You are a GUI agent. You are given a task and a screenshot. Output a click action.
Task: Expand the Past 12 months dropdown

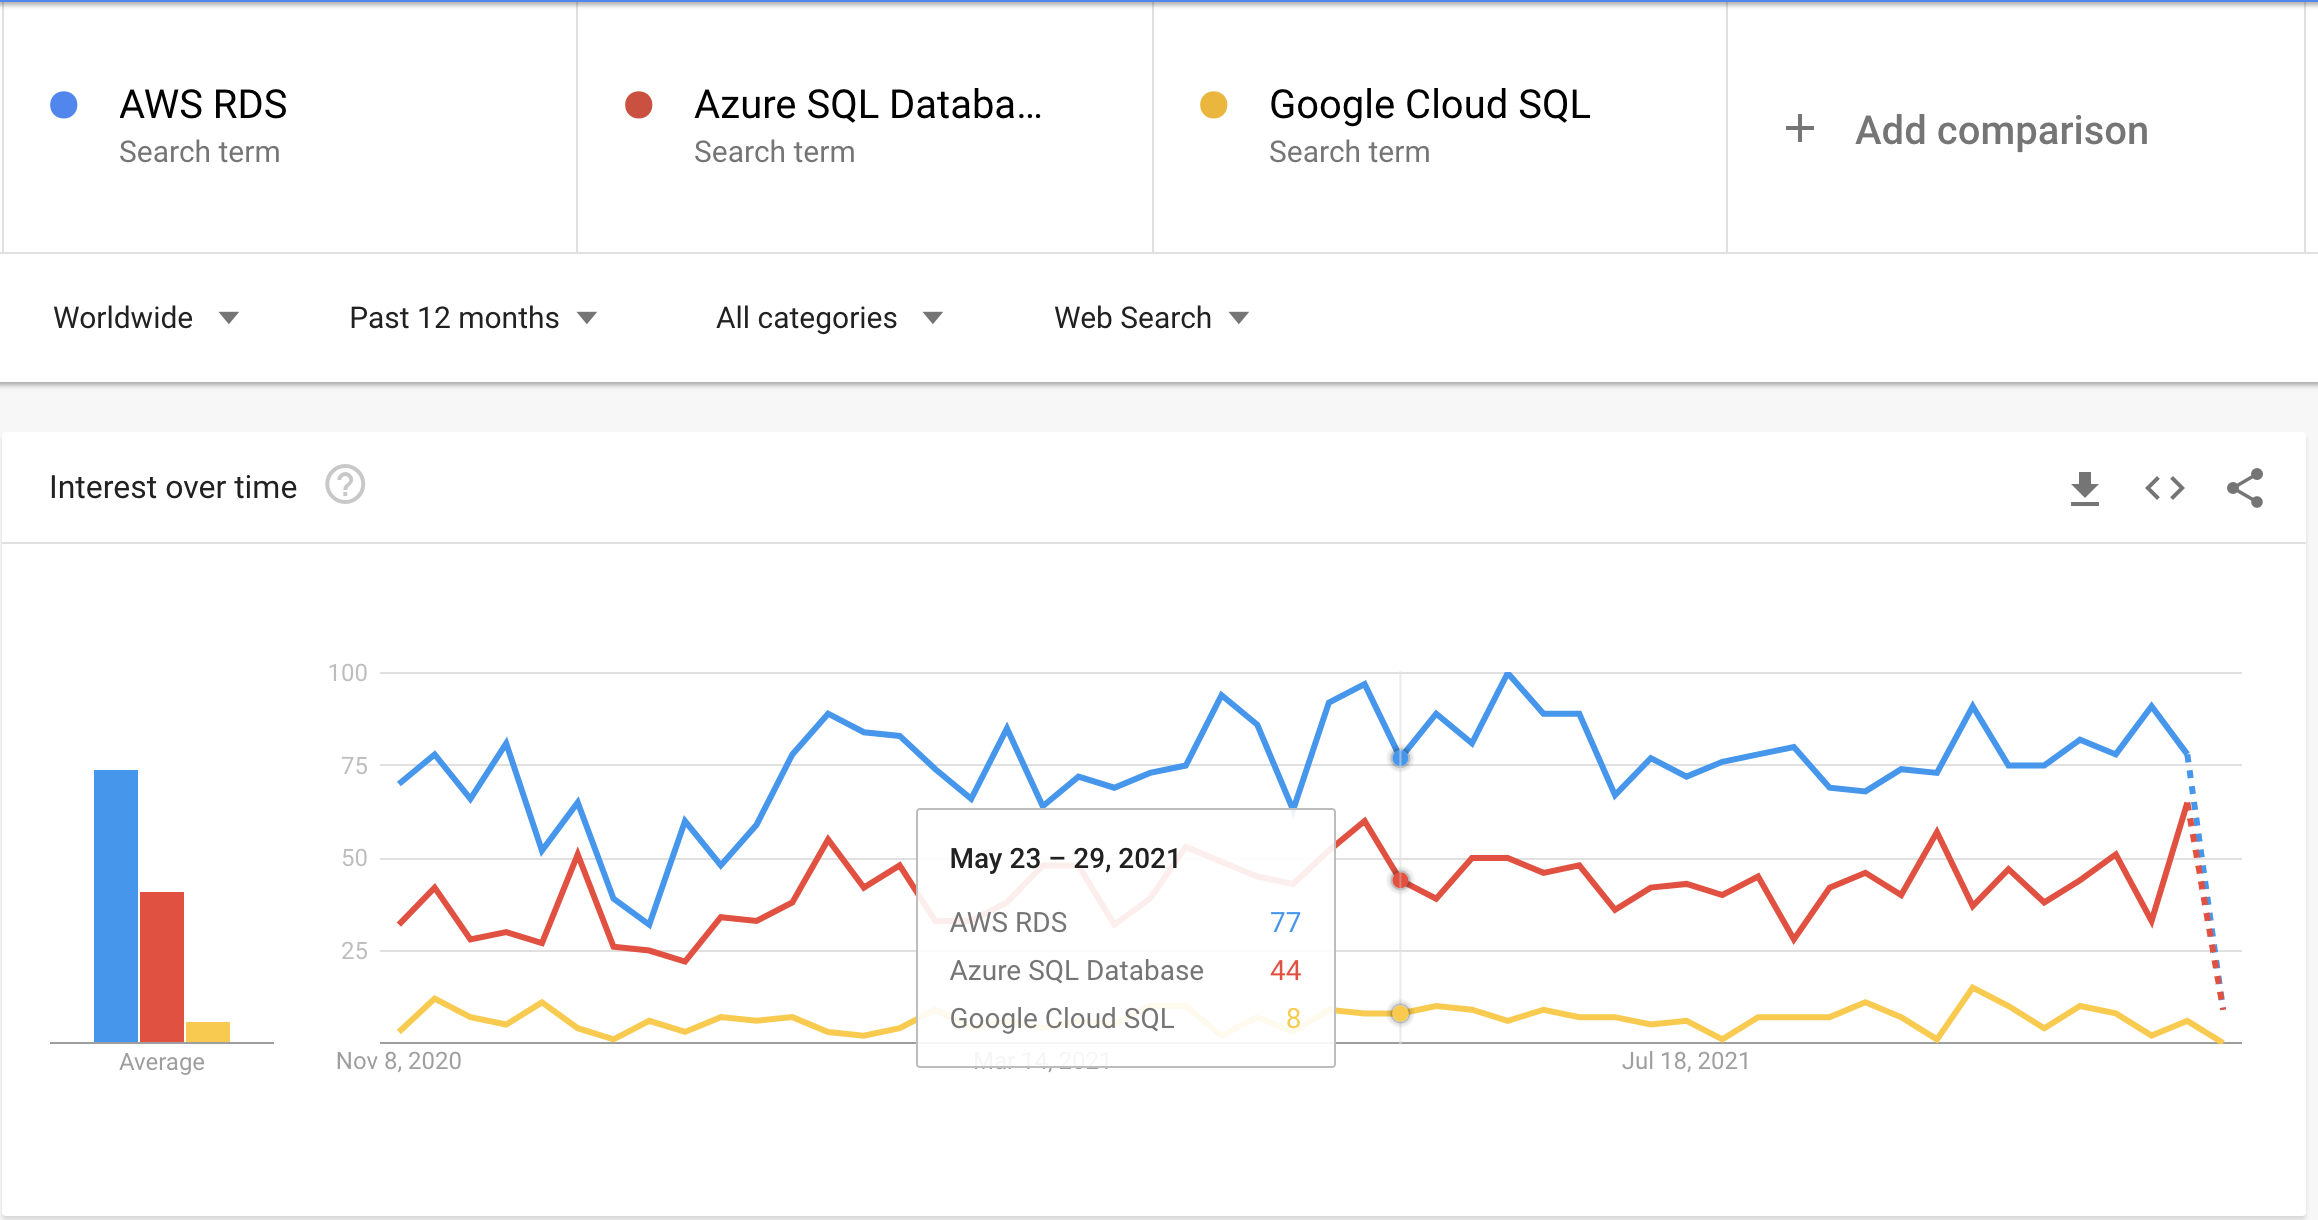click(472, 318)
